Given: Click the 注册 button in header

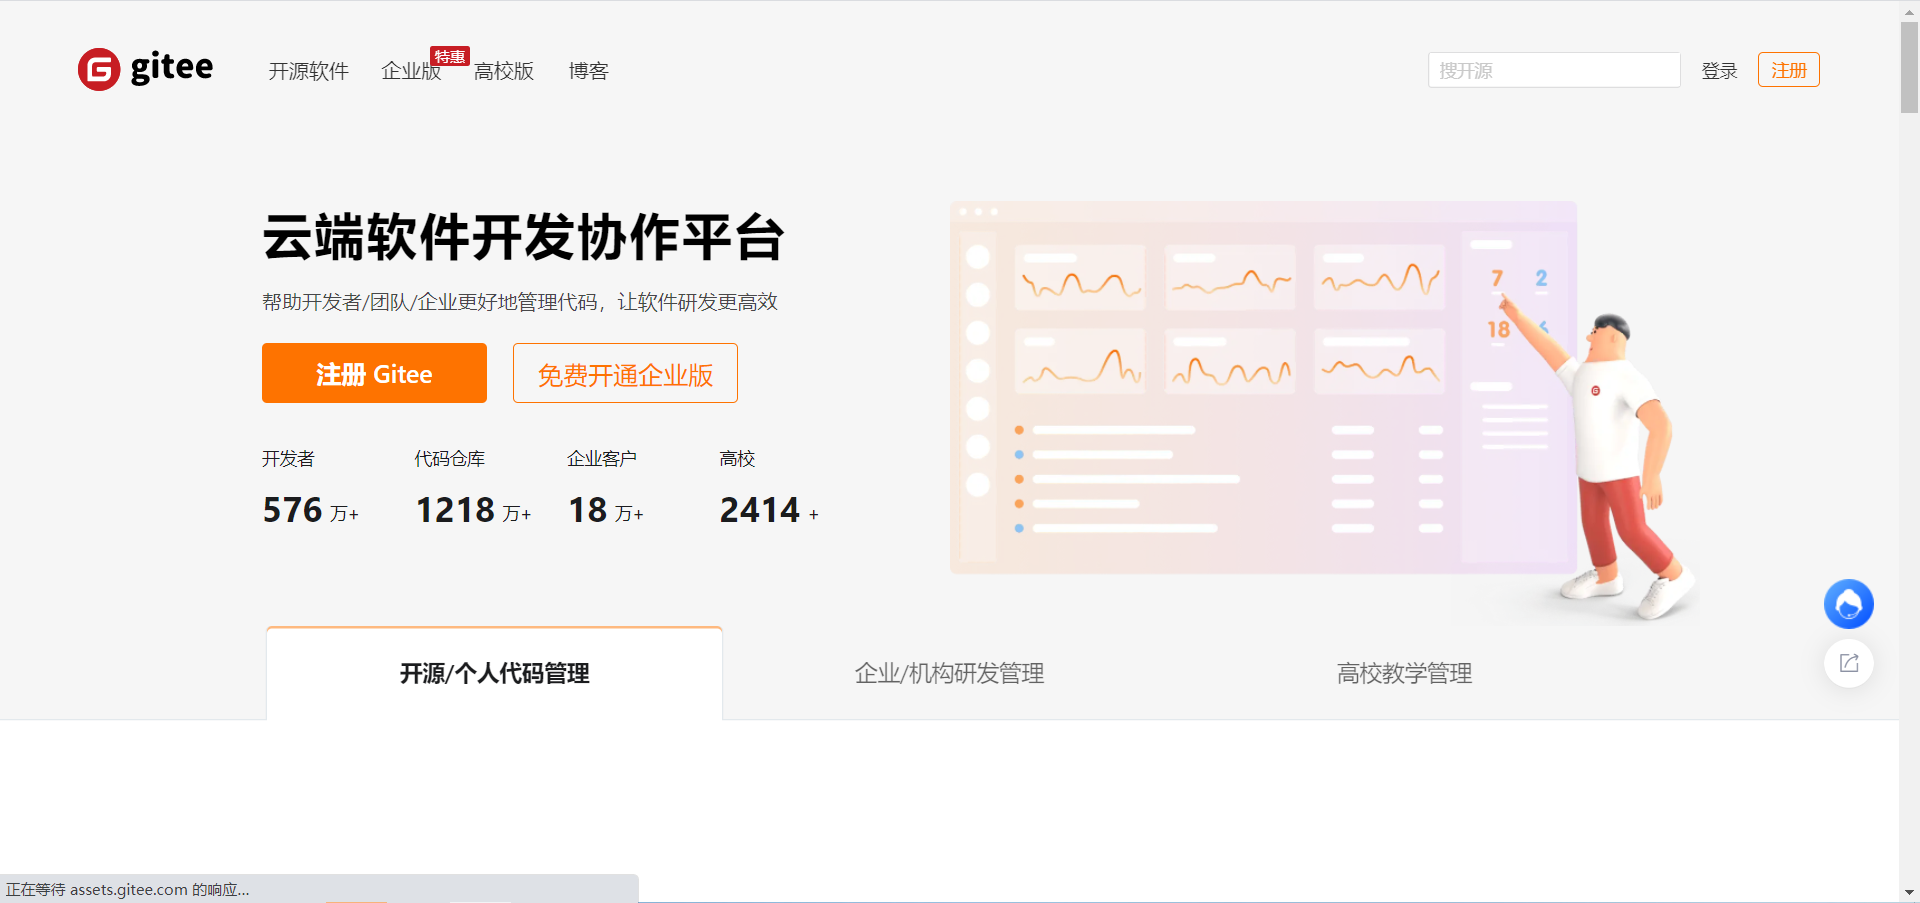Looking at the screenshot, I should (x=1788, y=70).
